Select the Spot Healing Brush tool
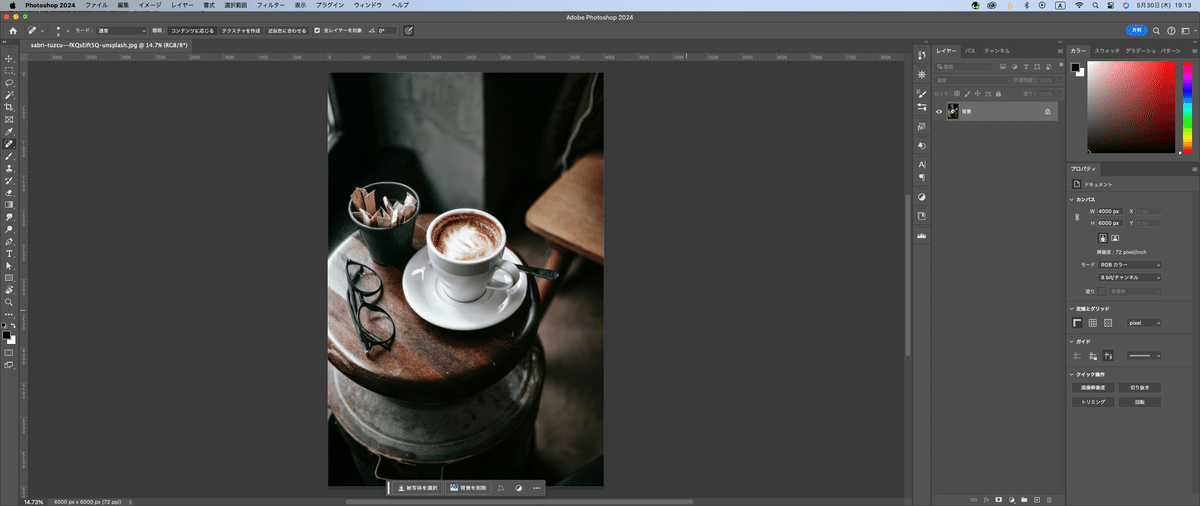Viewport: 1200px width, 506px height. point(9,144)
